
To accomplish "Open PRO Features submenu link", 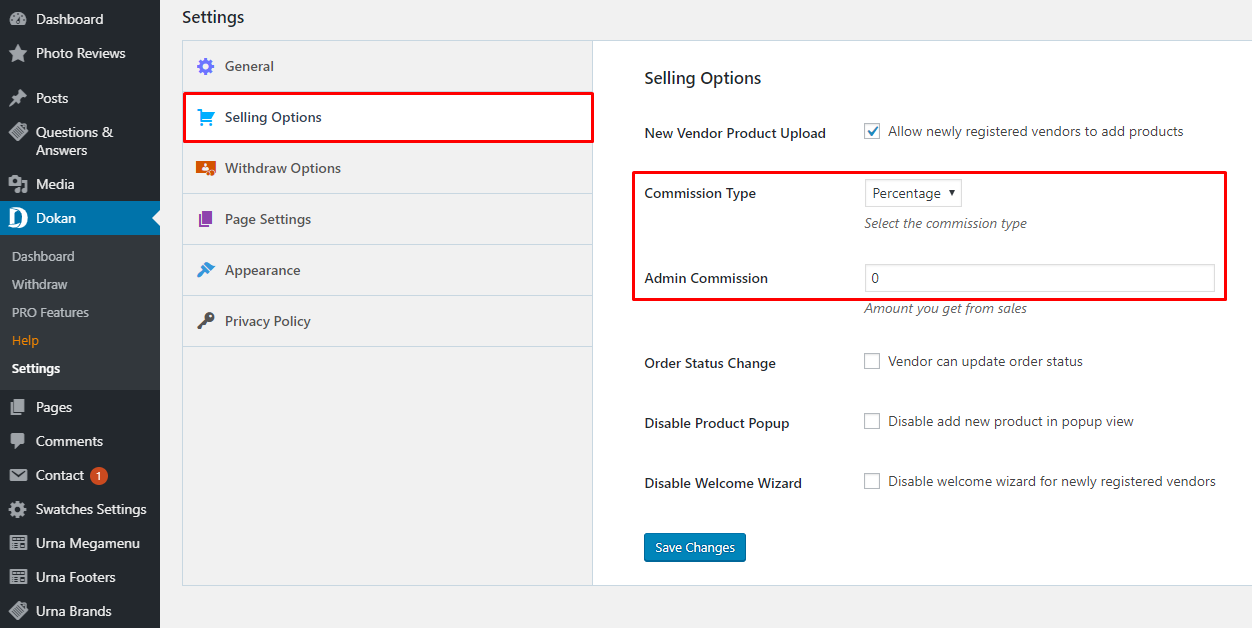I will 50,312.
